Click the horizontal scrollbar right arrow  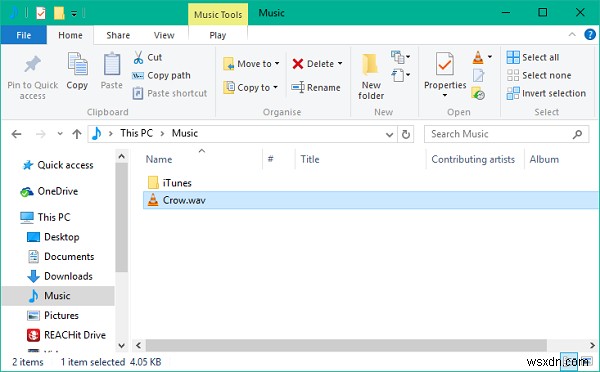[x=592, y=345]
